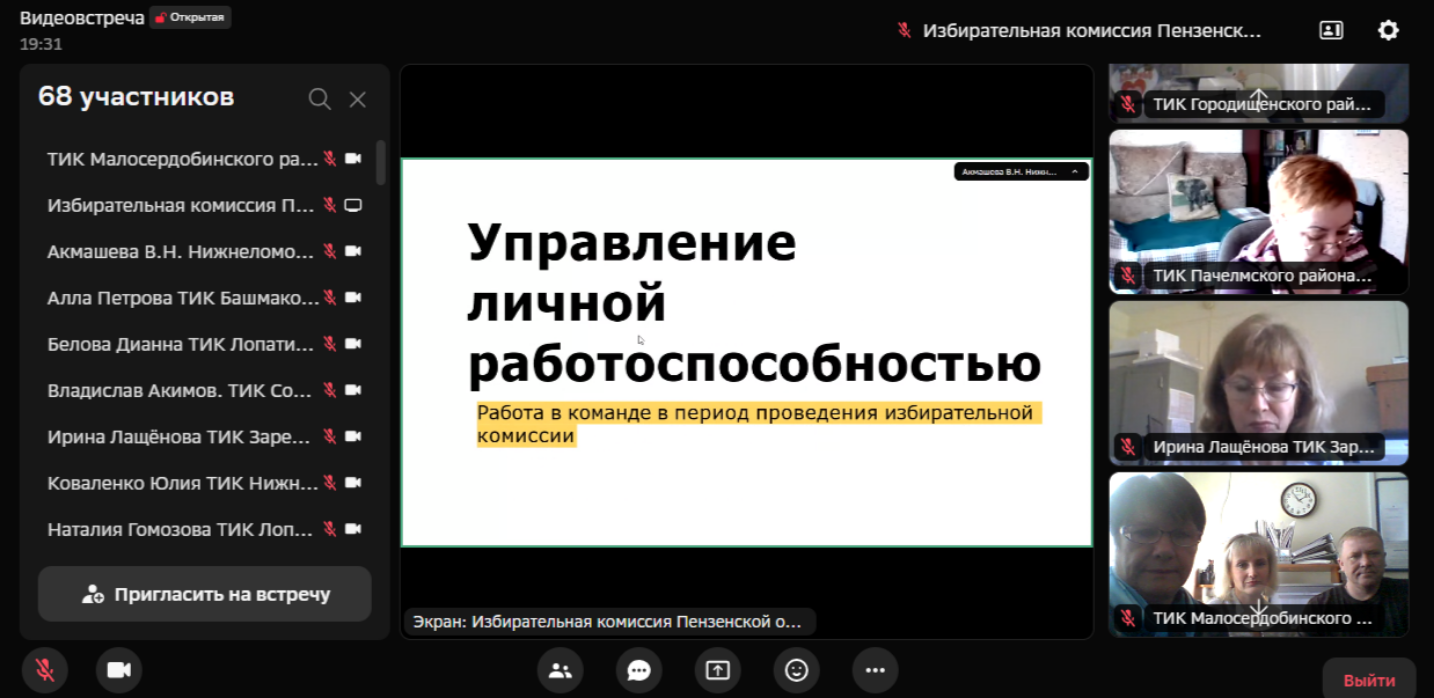The image size is (1434, 698).
Task: Click the Ирина Лащёнова video tile
Action: [x=1258, y=383]
